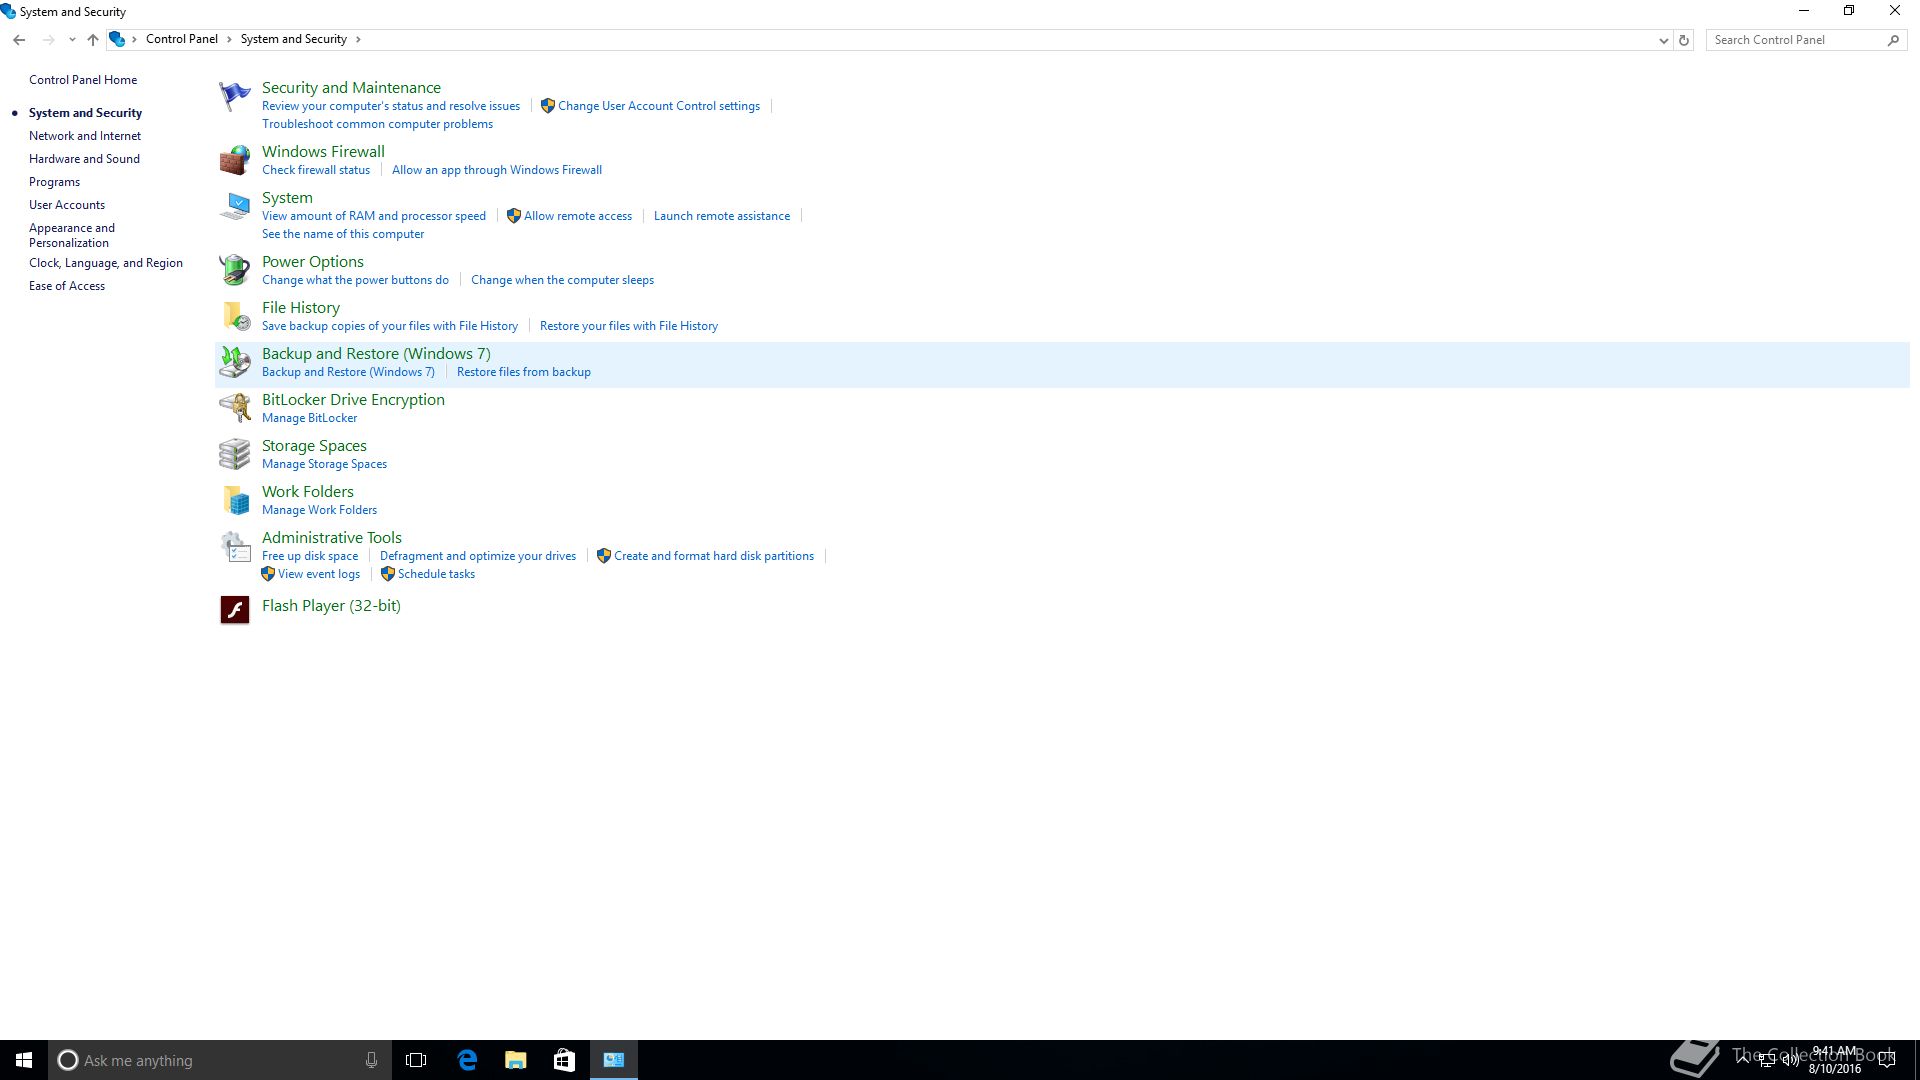Click Change when the computer sleeps

point(562,280)
